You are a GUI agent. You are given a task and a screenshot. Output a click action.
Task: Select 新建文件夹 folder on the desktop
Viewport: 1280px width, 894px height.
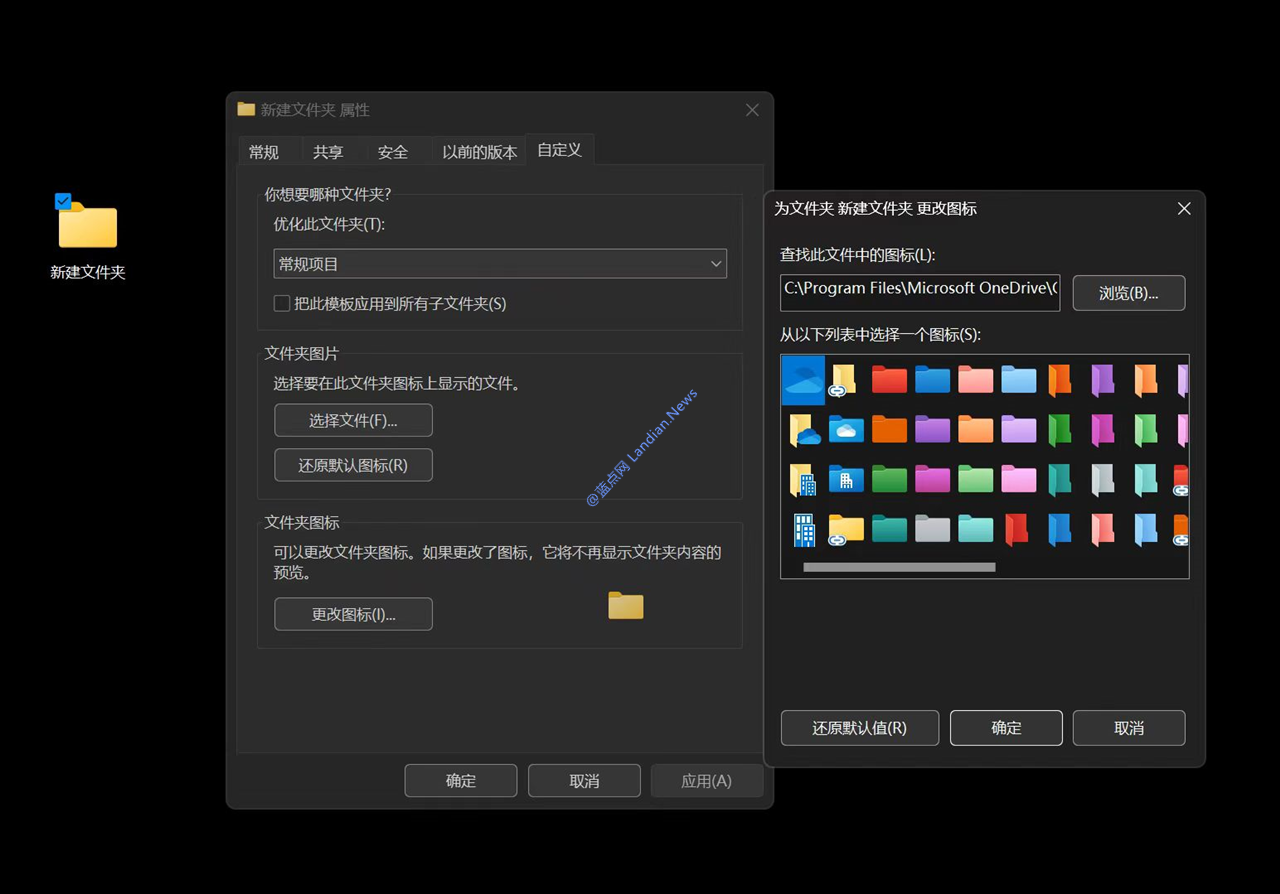88,238
